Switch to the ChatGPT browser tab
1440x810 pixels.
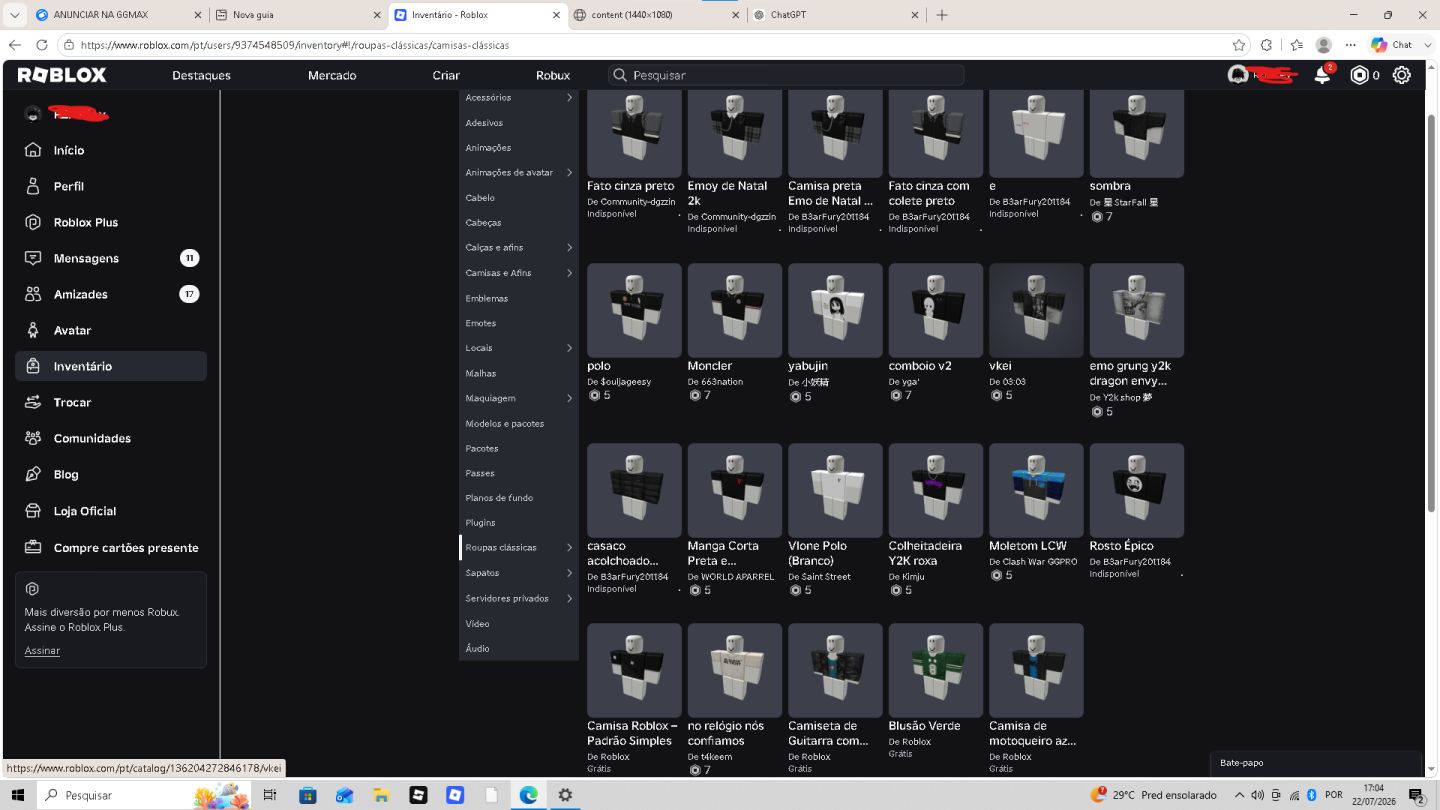click(836, 15)
